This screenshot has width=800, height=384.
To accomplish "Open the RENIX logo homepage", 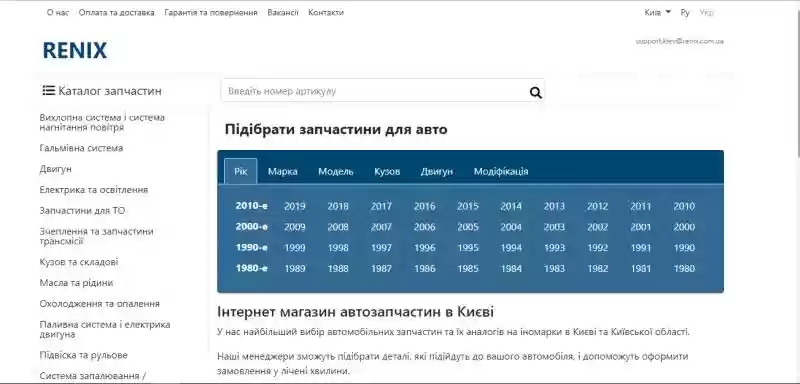I will [74, 50].
